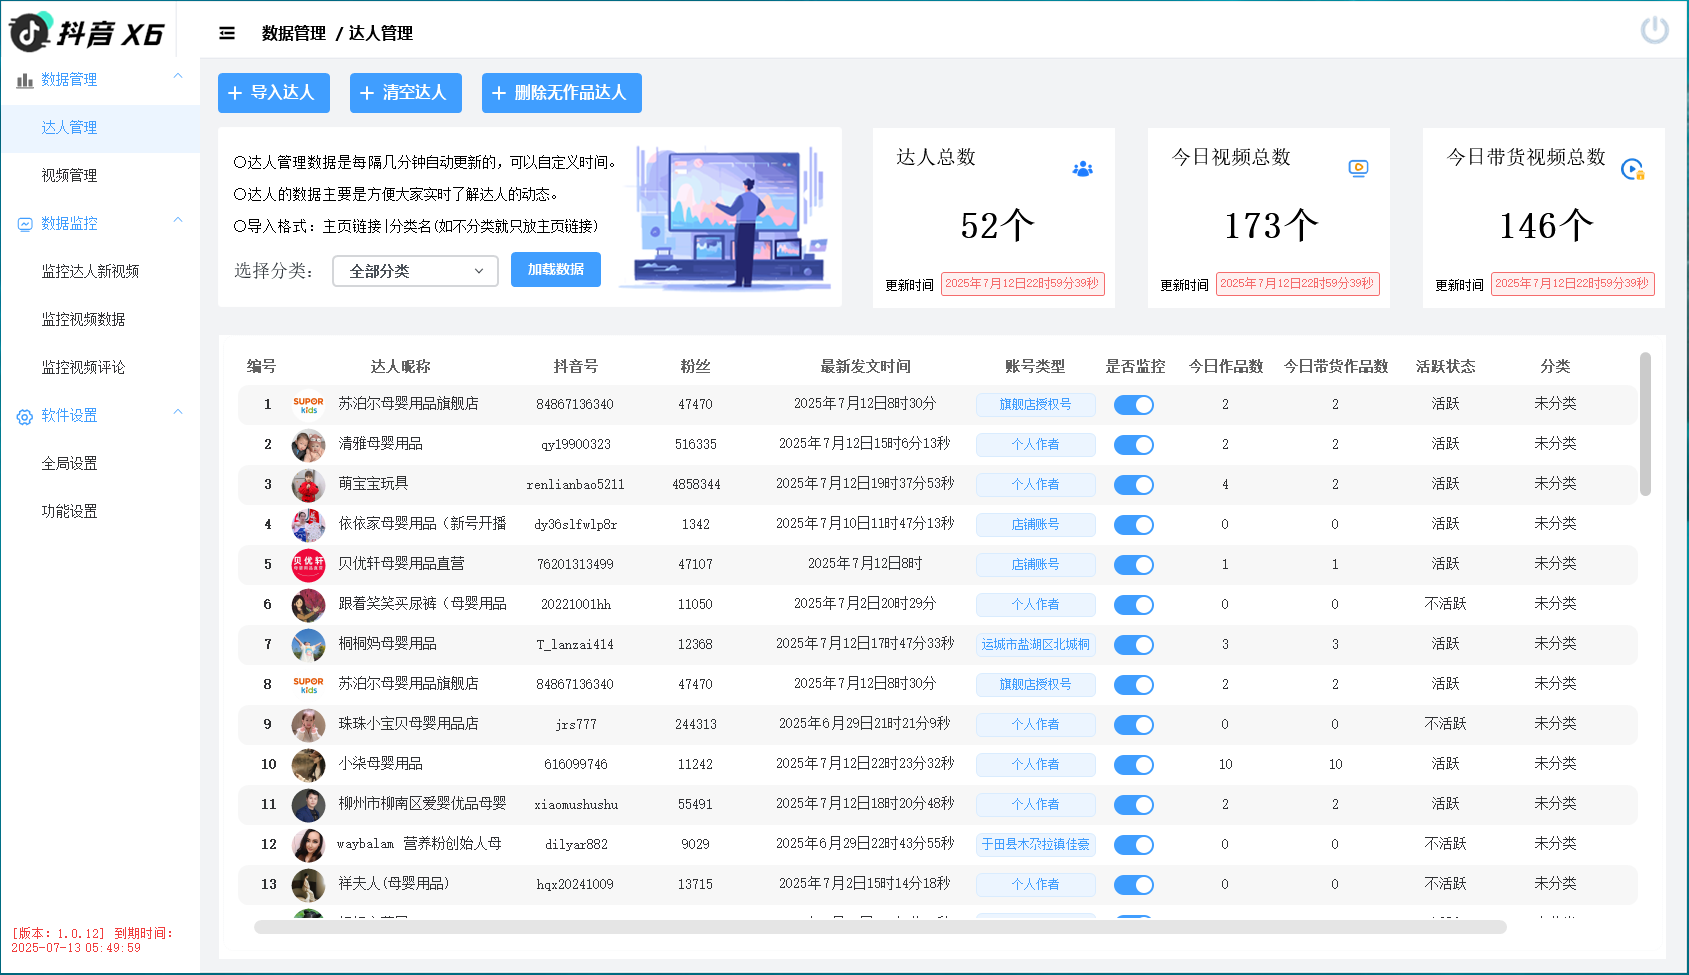This screenshot has width=1689, height=975.
Task: Click Douyin ID qy19900323
Action: [x=576, y=445]
